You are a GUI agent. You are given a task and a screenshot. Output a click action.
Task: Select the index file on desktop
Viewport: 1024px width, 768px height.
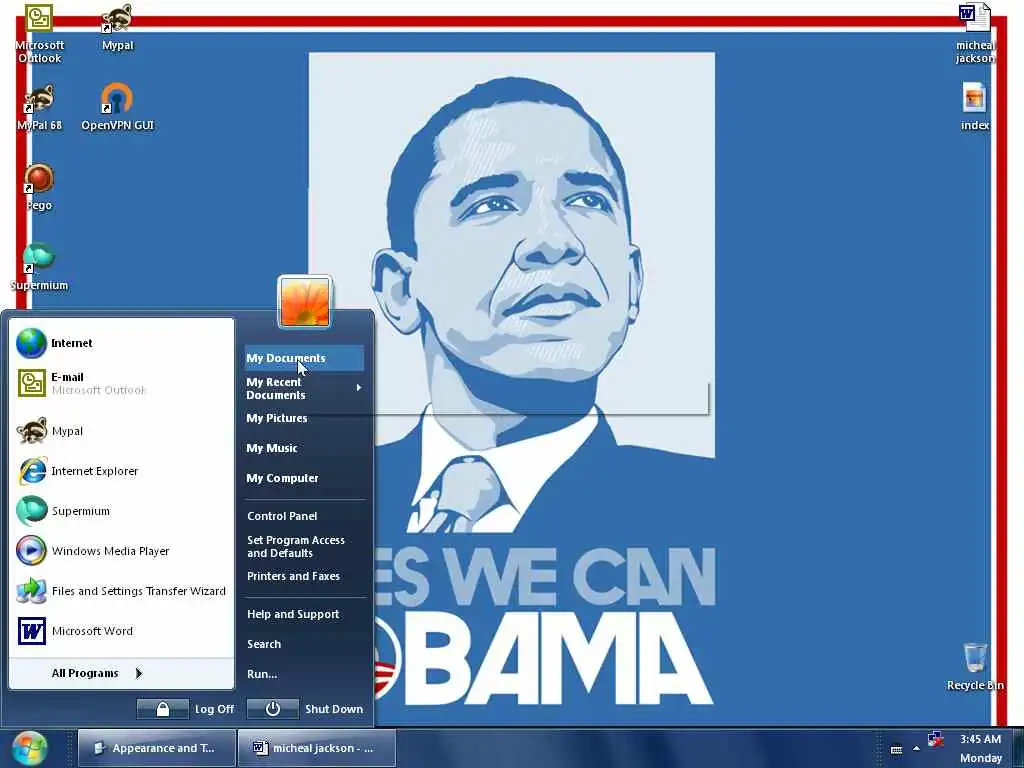(975, 106)
